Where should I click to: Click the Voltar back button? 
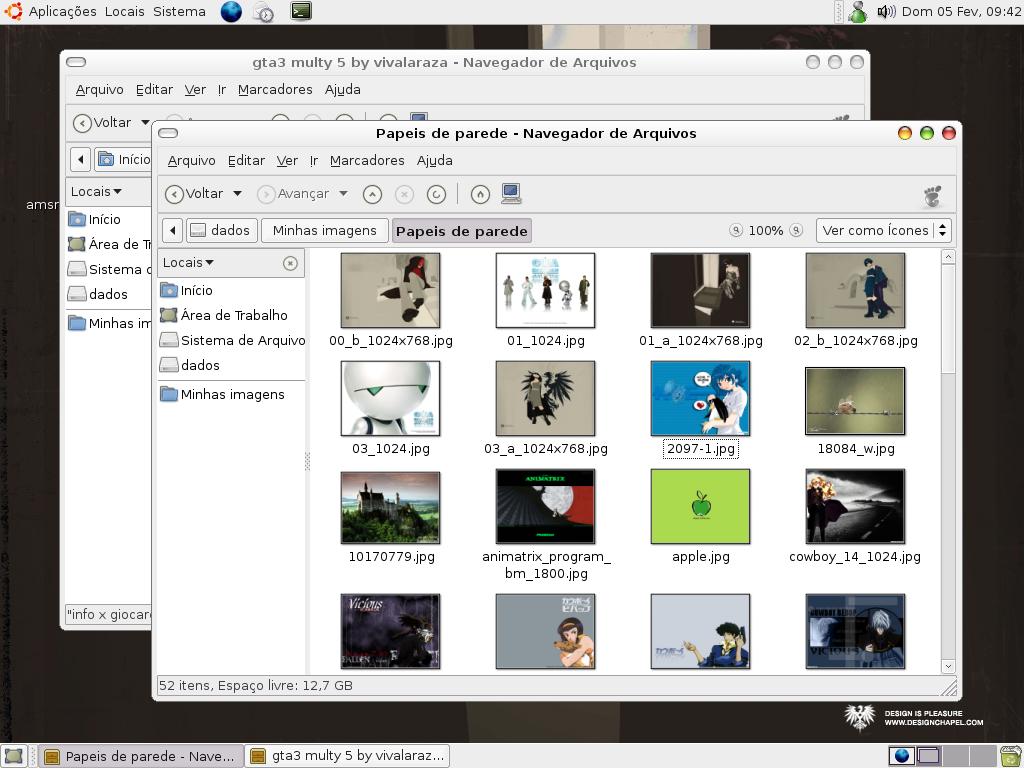tap(194, 194)
